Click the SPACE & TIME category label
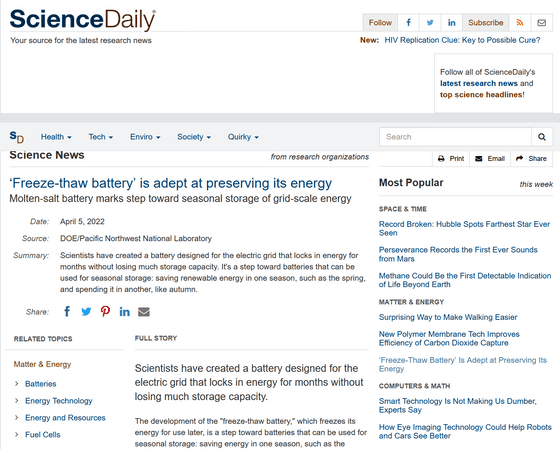The width and height of the screenshot is (560, 449). point(403,209)
